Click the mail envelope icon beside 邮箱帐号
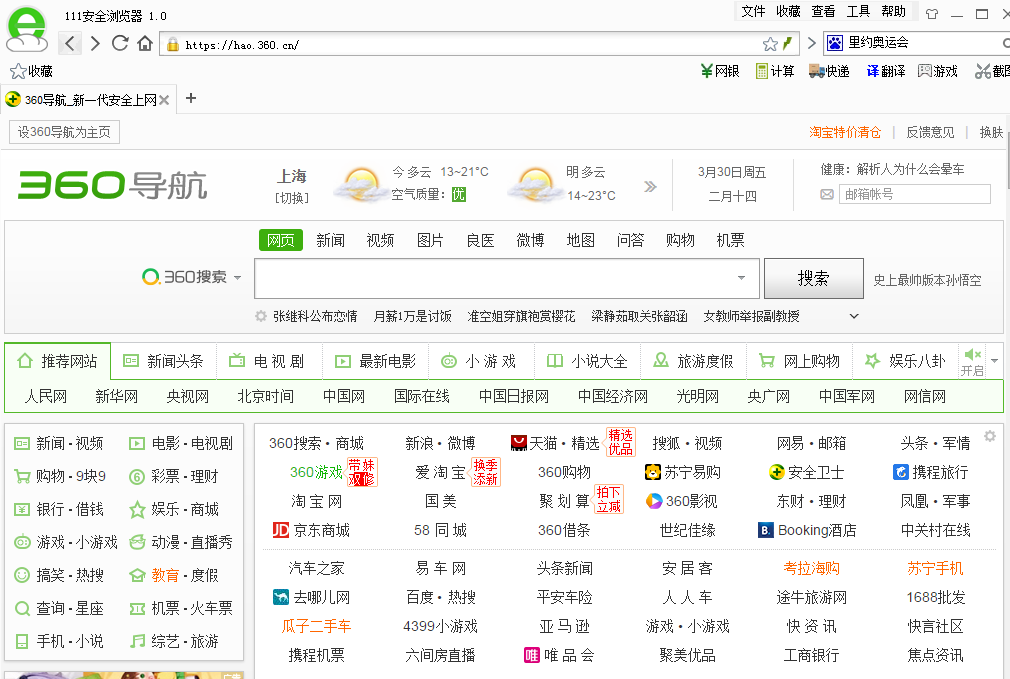This screenshot has width=1010, height=679. coord(827,194)
